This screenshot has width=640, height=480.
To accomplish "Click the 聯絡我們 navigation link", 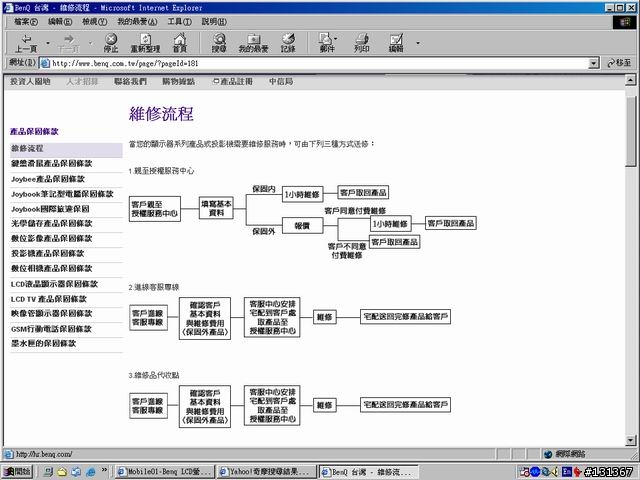I will [130, 82].
